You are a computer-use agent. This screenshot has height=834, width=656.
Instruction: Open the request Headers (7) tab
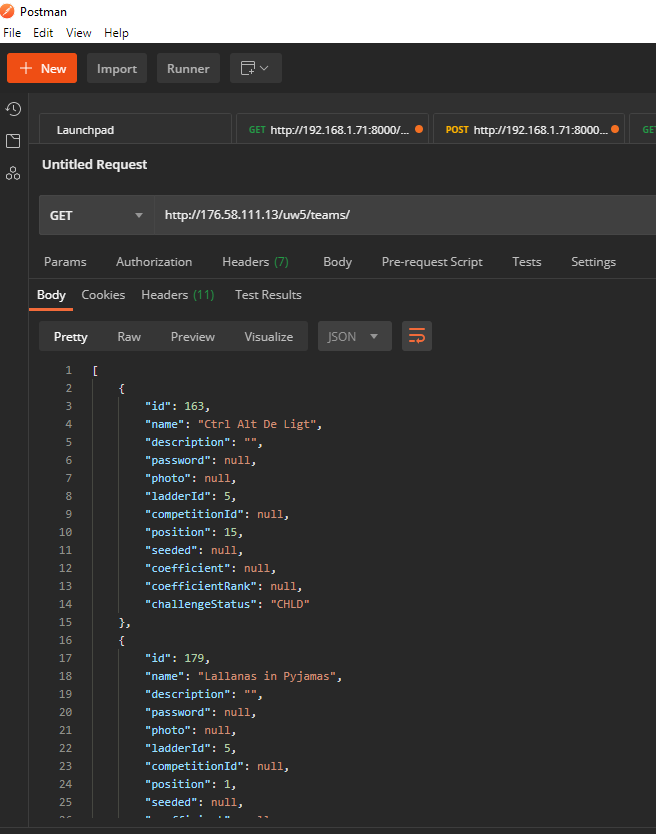[x=255, y=262]
